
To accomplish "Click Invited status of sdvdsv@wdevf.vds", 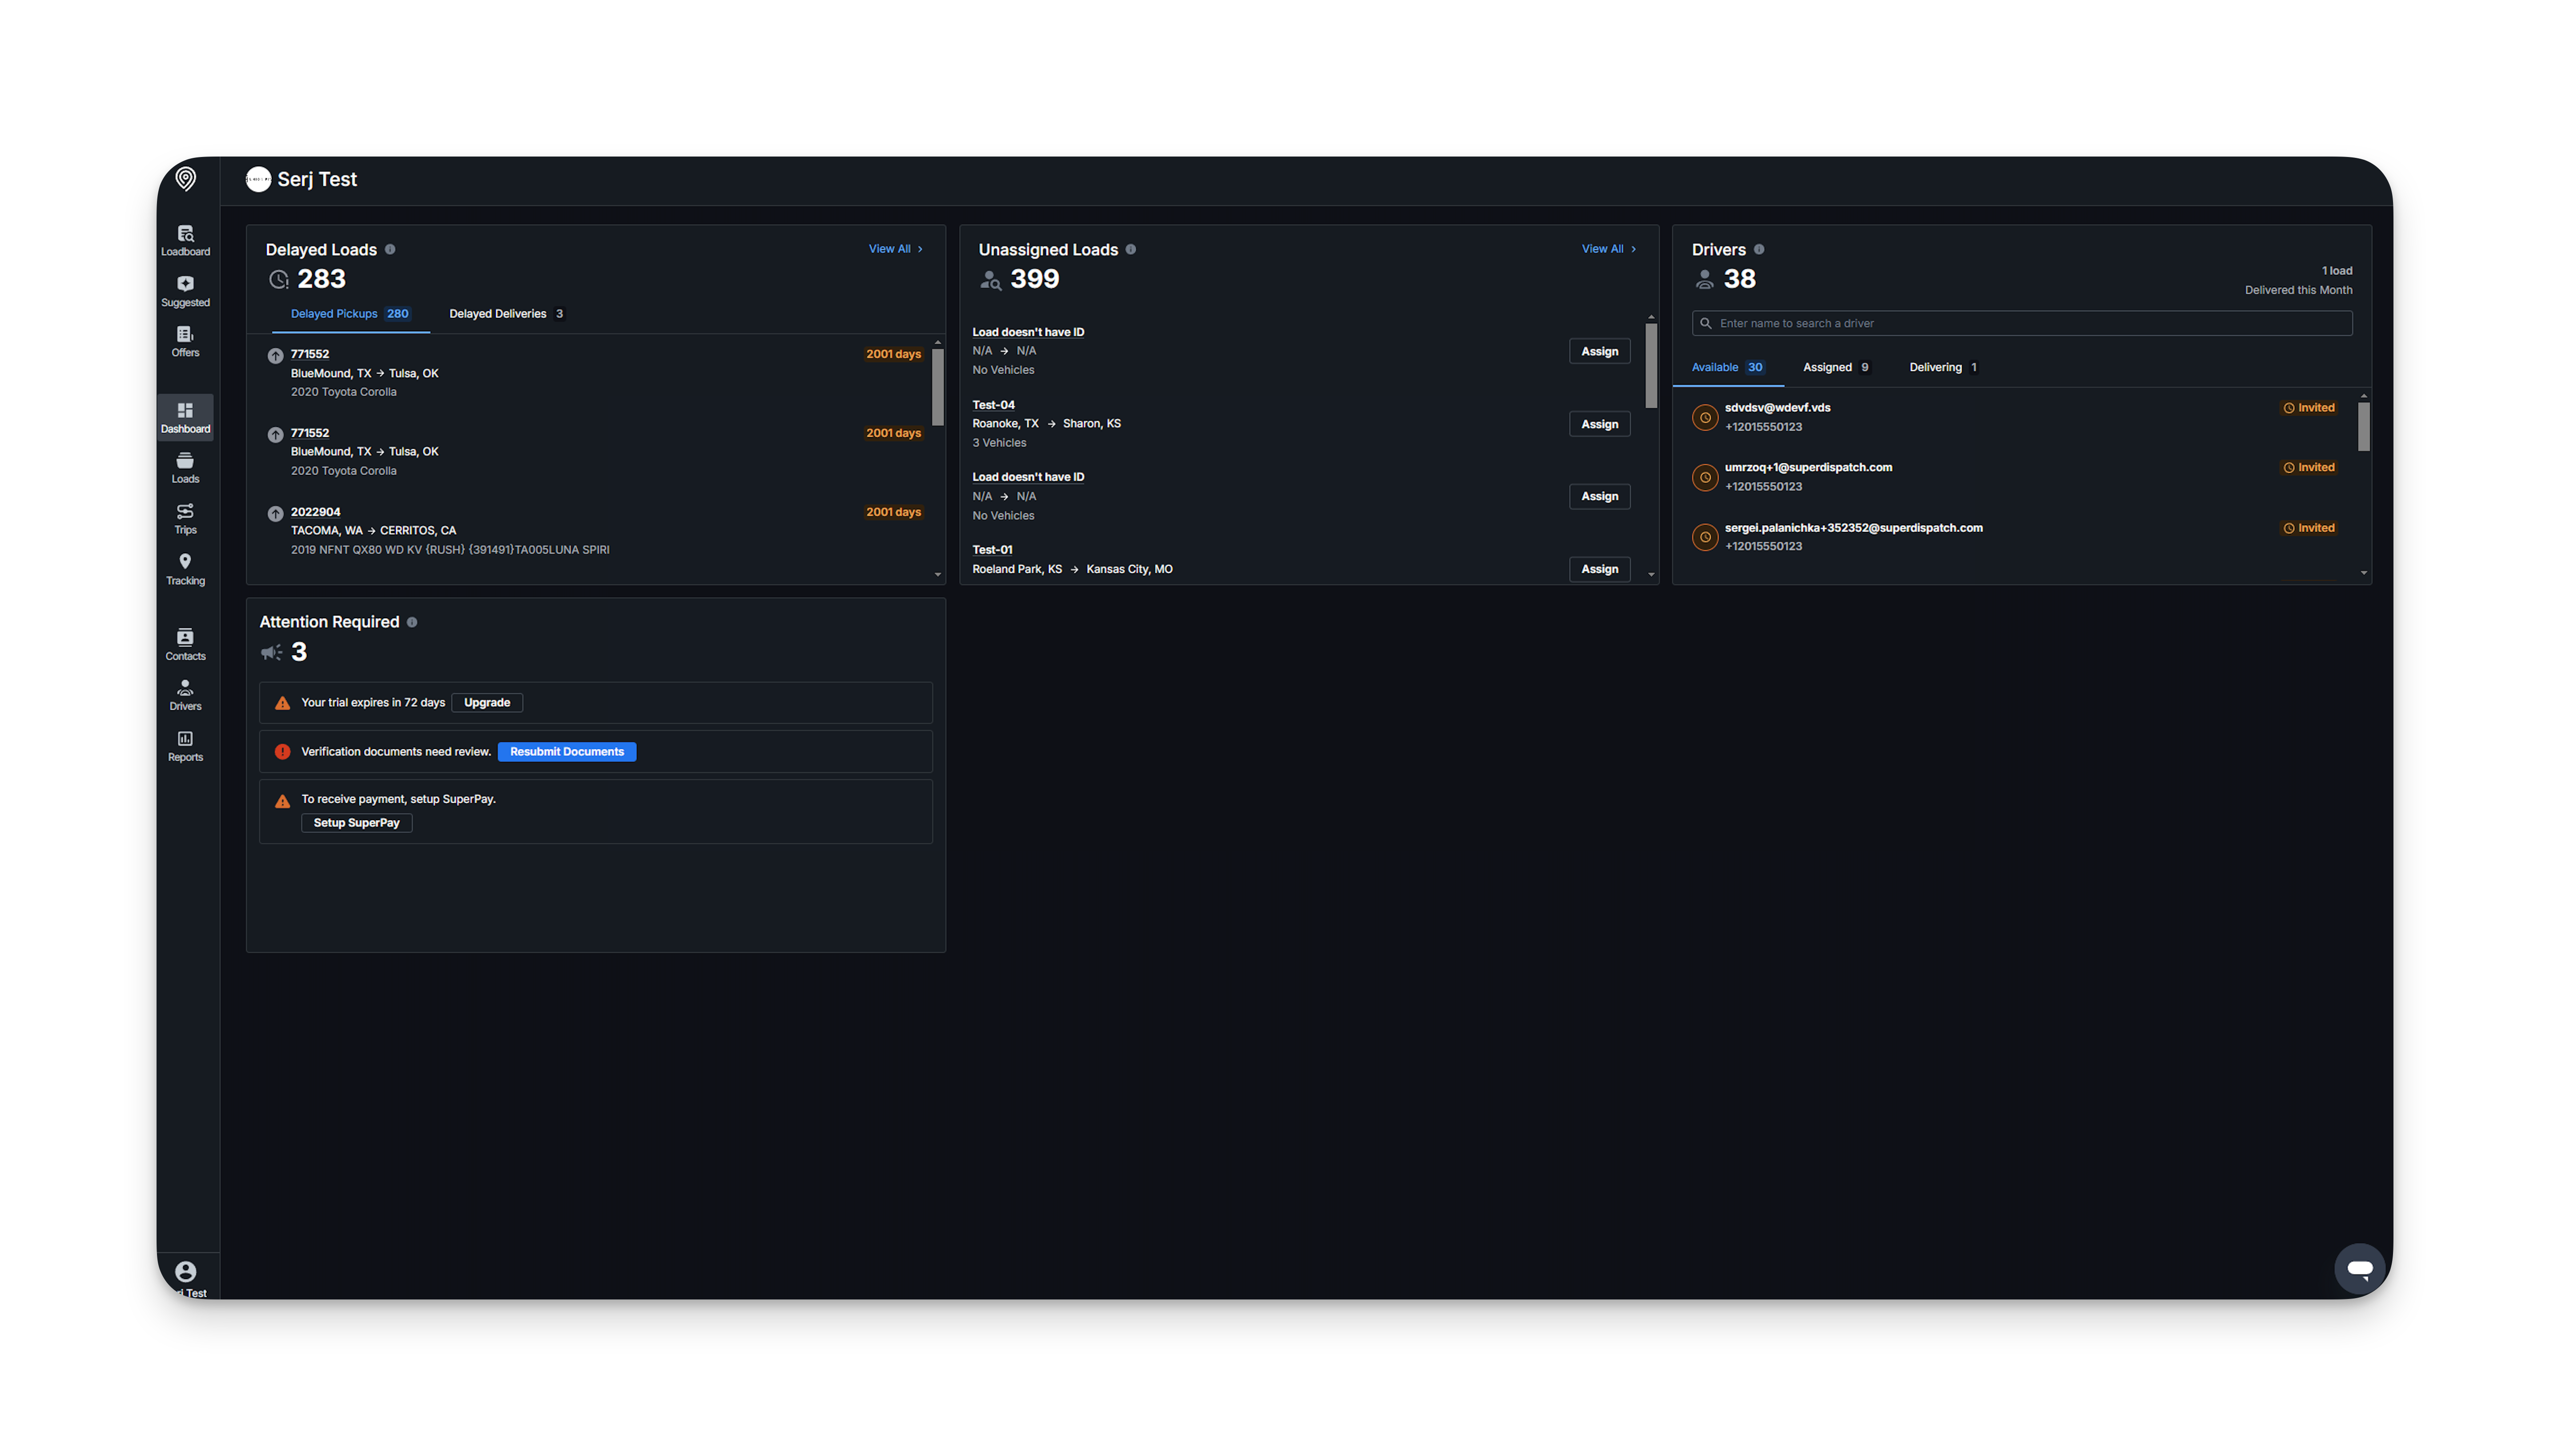I will point(2308,408).
